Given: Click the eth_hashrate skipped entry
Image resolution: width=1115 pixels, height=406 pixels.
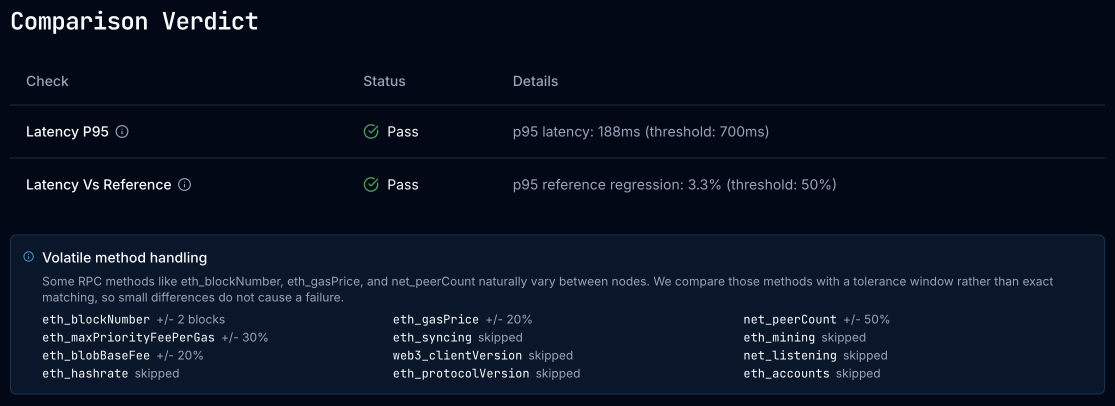Looking at the screenshot, I should 110,373.
